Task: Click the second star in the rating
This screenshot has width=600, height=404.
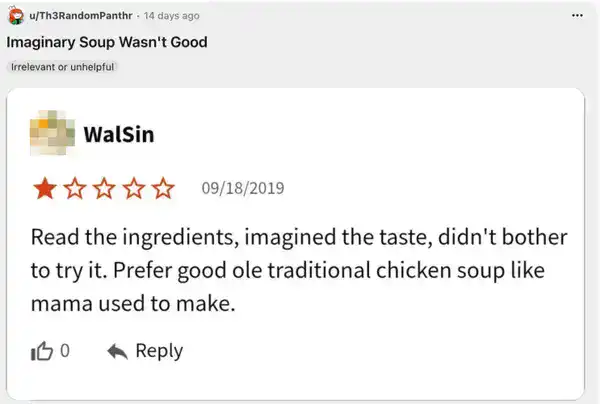Action: [74, 188]
